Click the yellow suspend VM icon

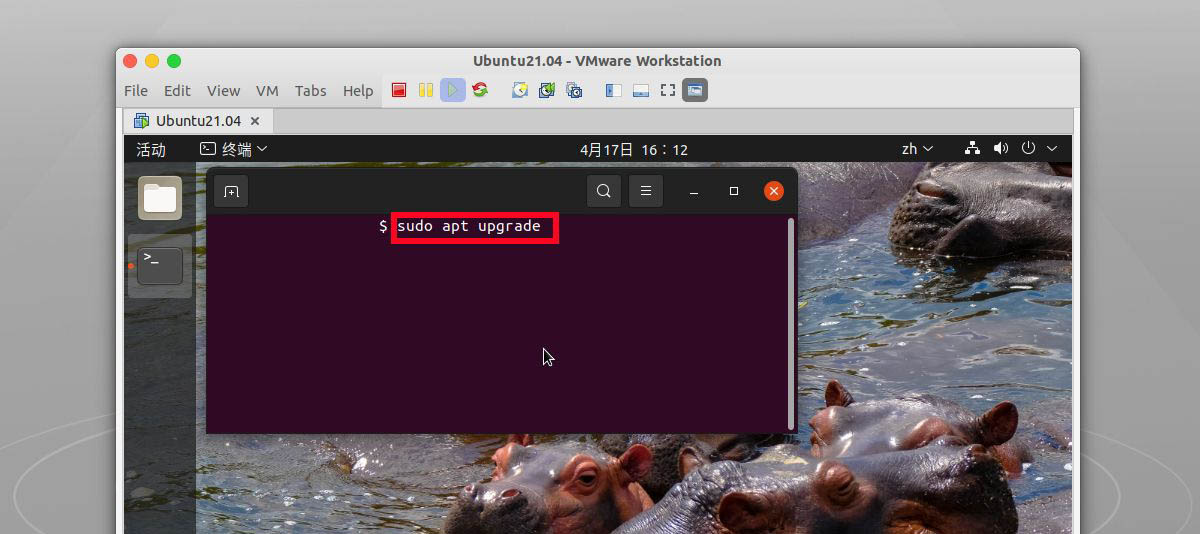tap(426, 90)
